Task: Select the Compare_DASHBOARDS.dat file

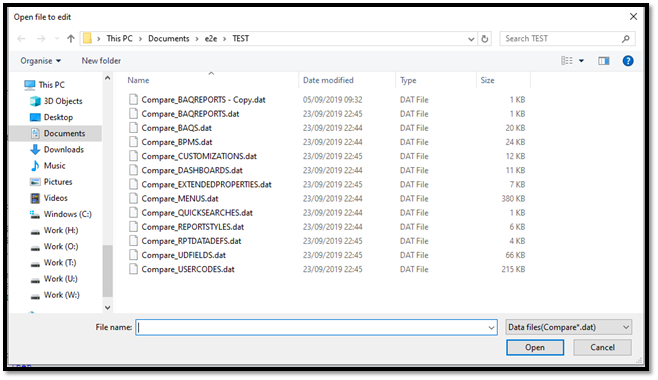Action: (192, 170)
